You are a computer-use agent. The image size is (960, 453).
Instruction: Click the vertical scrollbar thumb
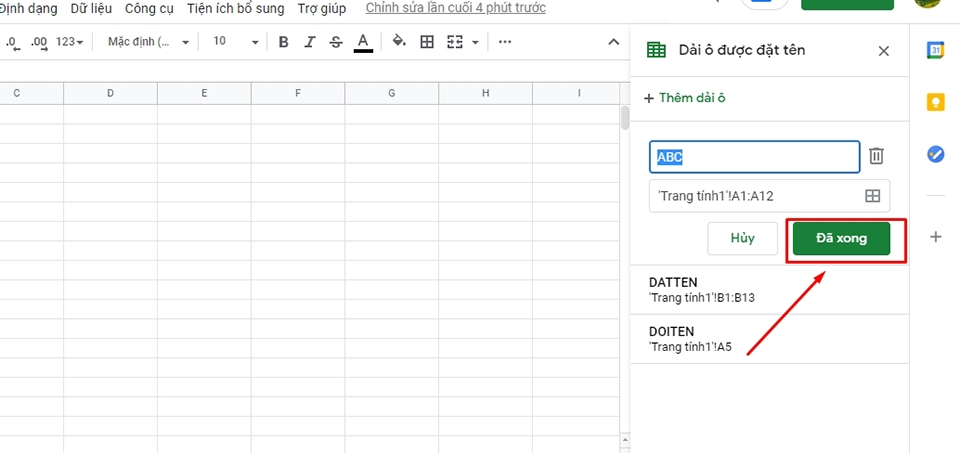625,118
